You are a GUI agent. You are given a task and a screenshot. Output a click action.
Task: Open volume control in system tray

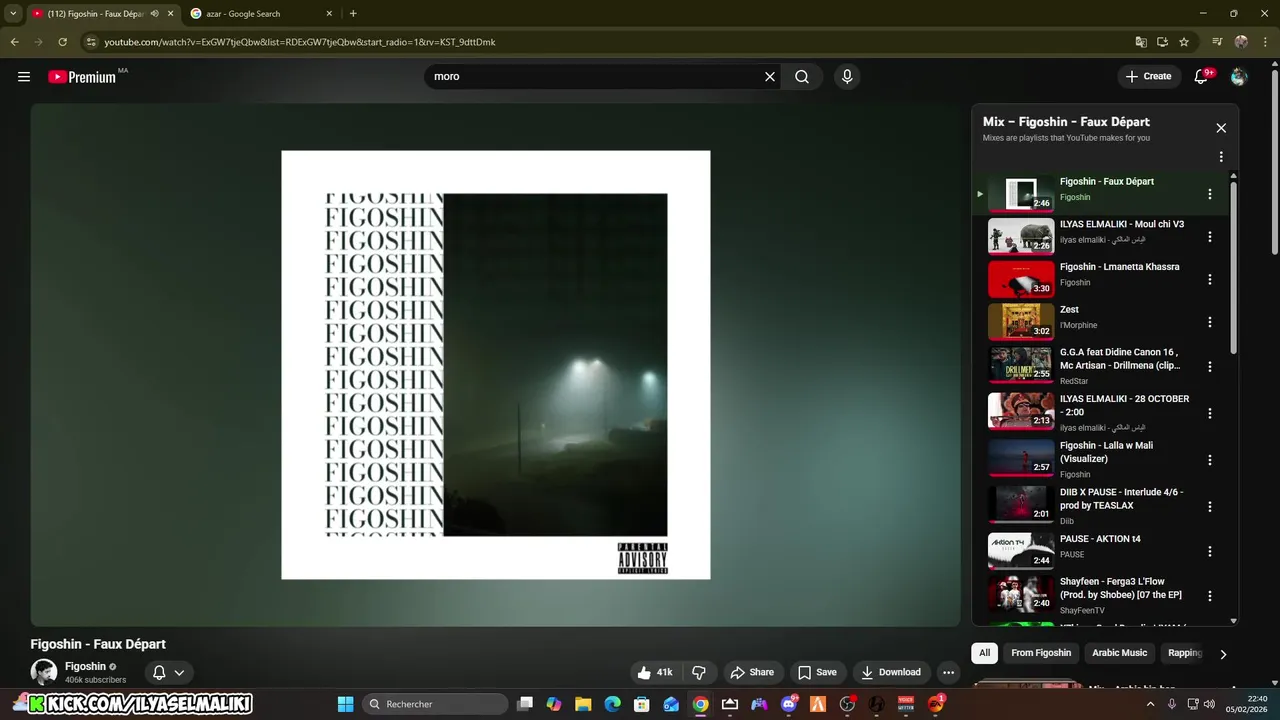coord(1209,704)
